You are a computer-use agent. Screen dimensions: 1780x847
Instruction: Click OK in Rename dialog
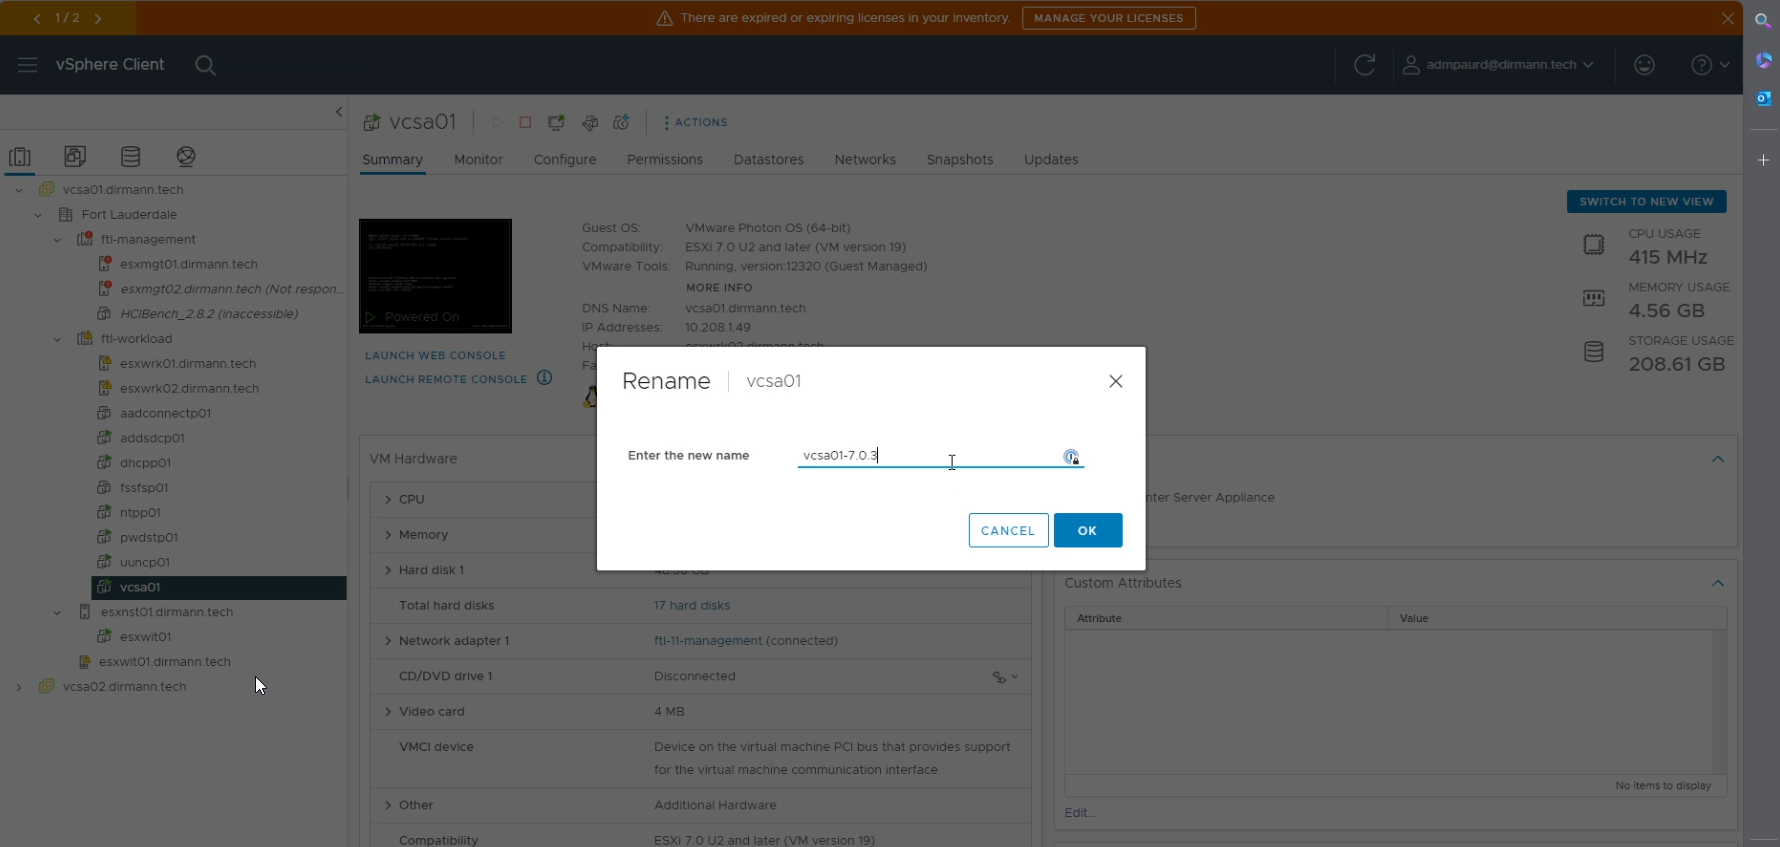point(1088,531)
